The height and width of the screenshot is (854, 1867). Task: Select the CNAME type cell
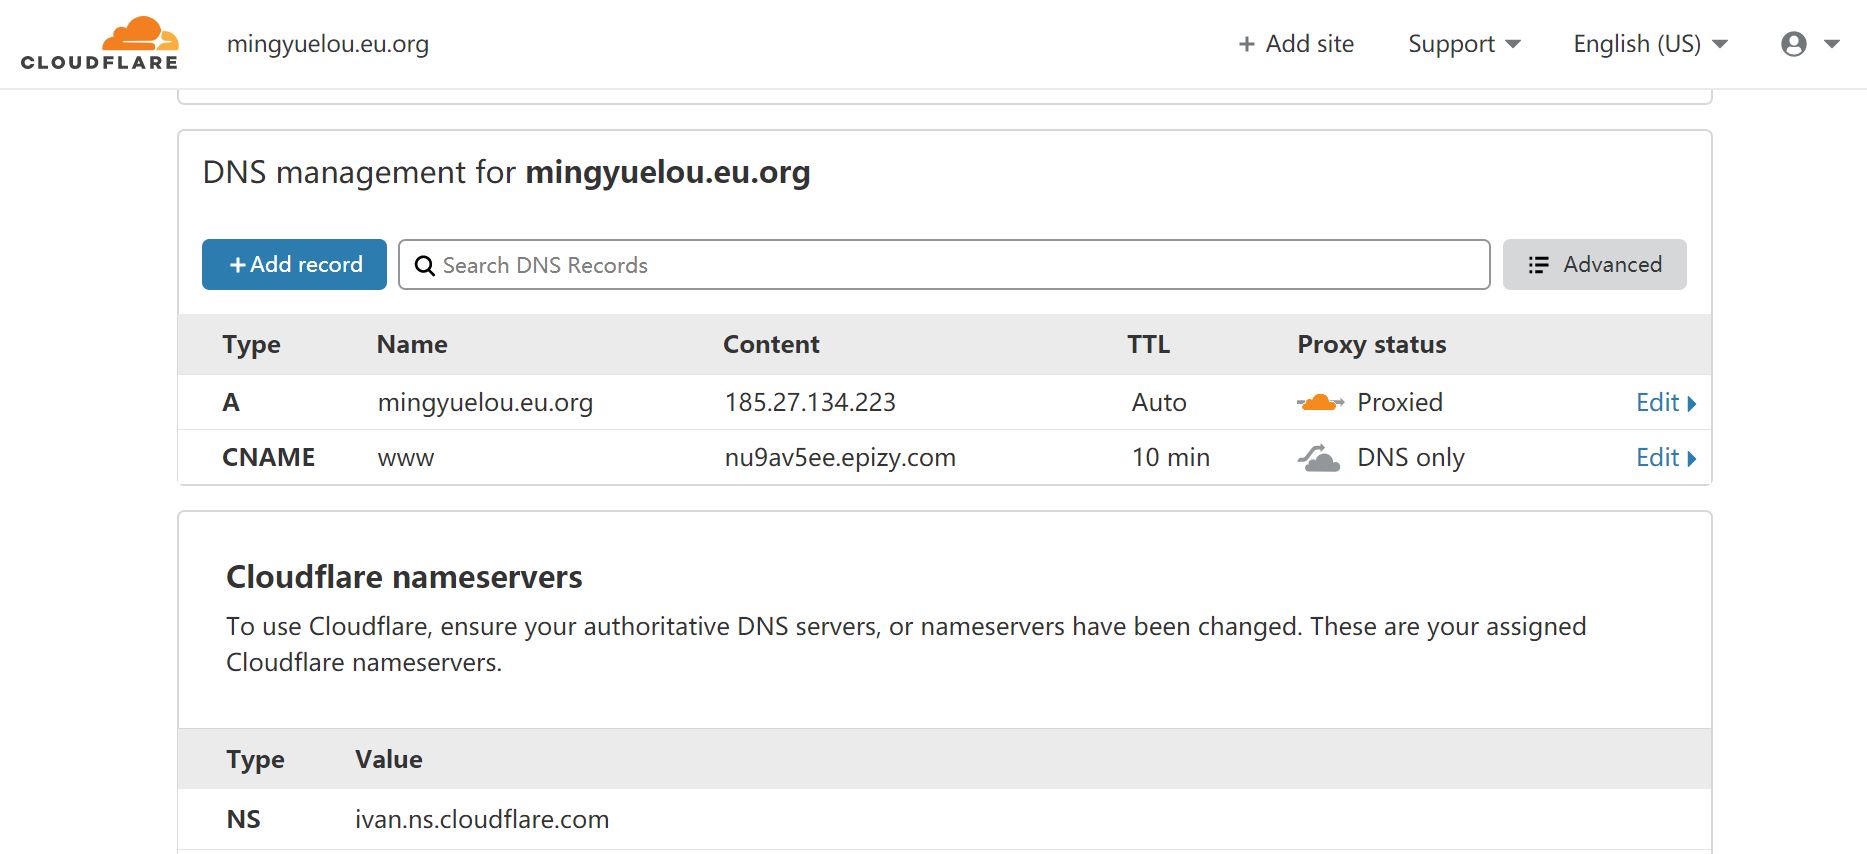(268, 458)
